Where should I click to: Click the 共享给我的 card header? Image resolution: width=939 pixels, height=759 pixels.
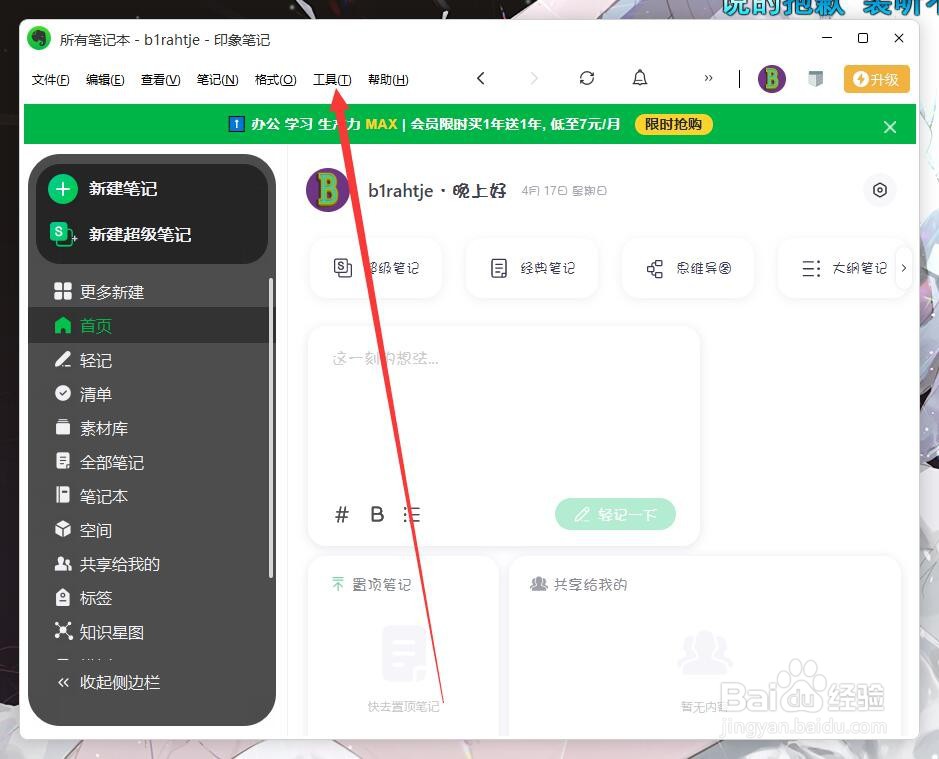click(x=578, y=584)
